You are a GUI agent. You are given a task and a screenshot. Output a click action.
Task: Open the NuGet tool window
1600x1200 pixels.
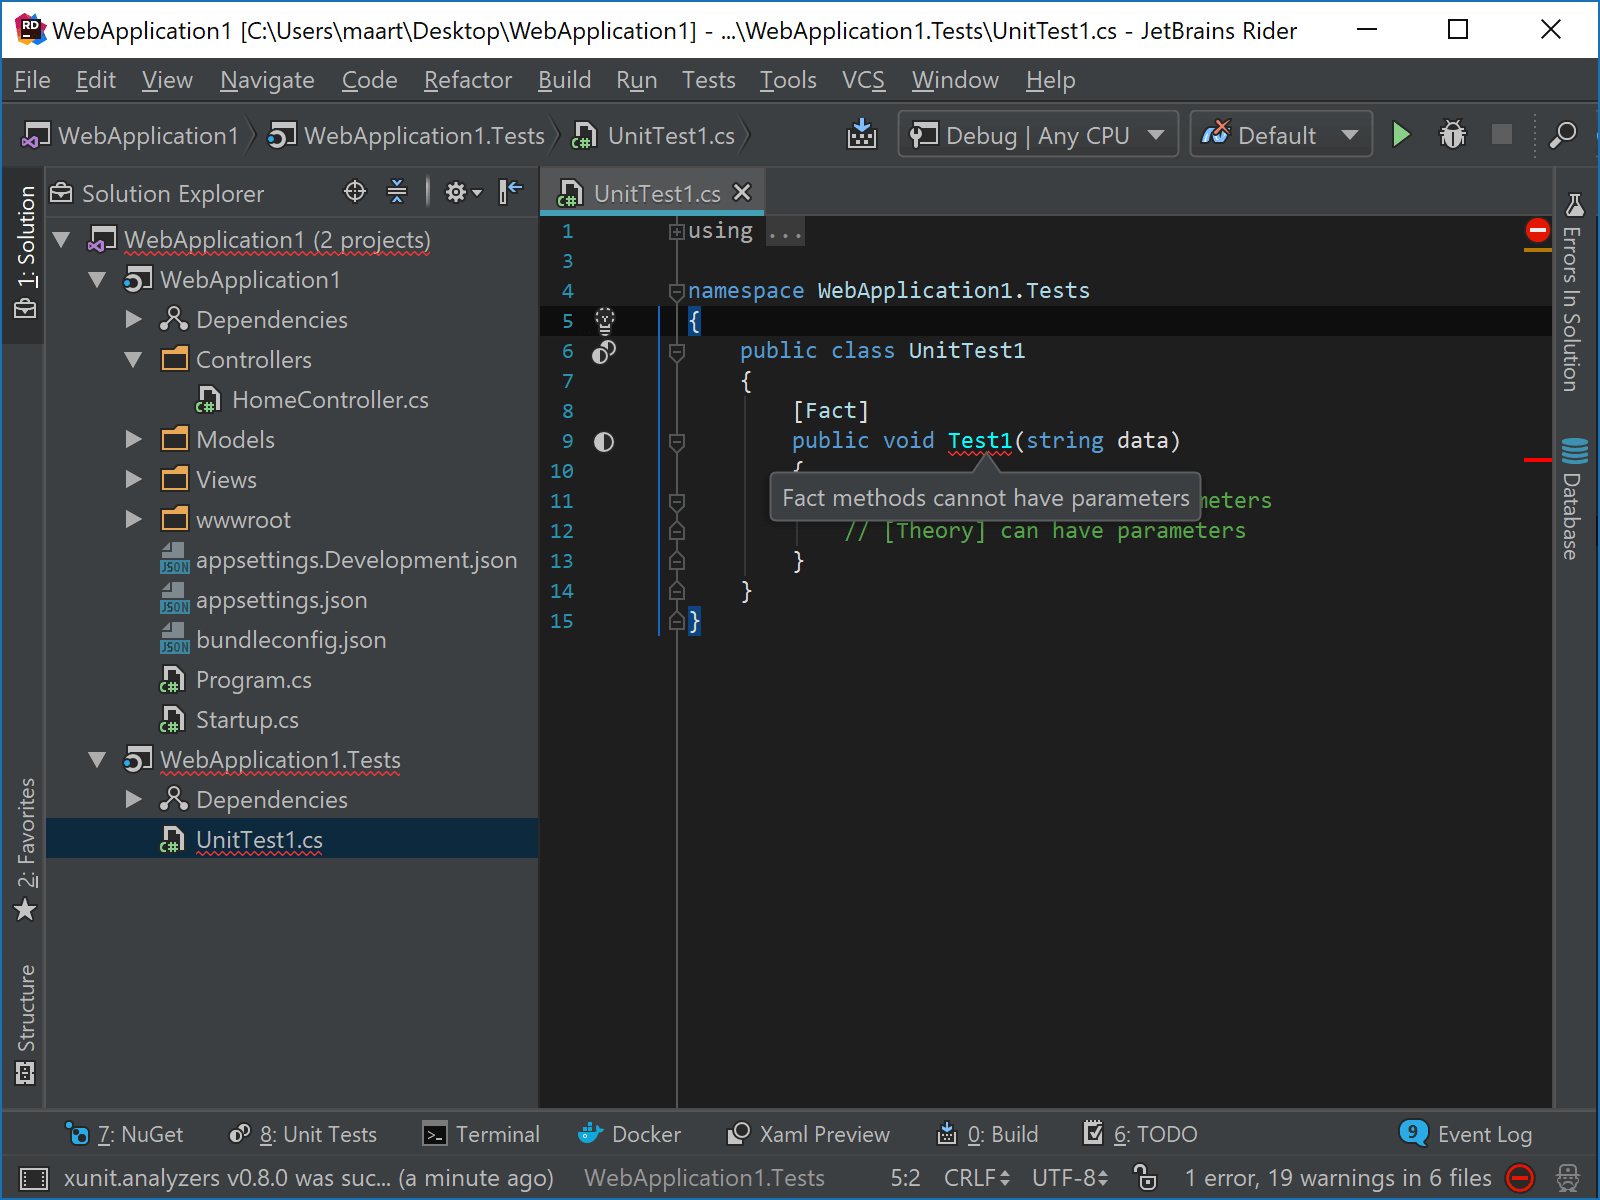pyautogui.click(x=124, y=1134)
